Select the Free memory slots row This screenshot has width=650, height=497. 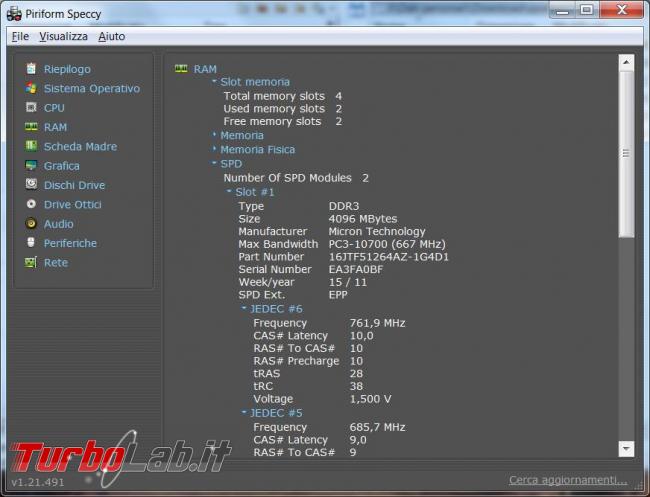(283, 121)
